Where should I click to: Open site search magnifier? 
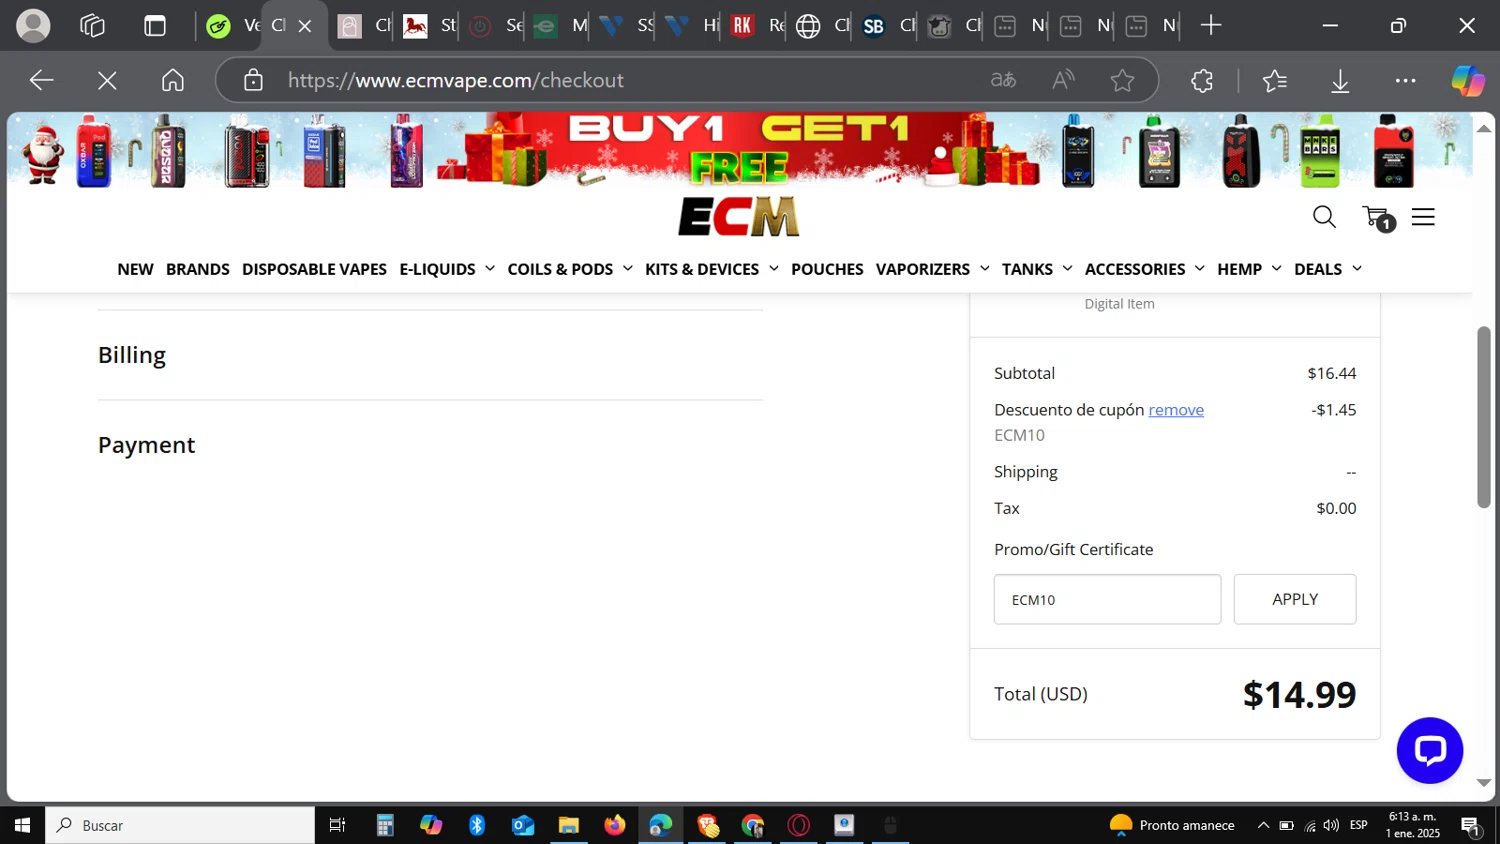[1324, 216]
